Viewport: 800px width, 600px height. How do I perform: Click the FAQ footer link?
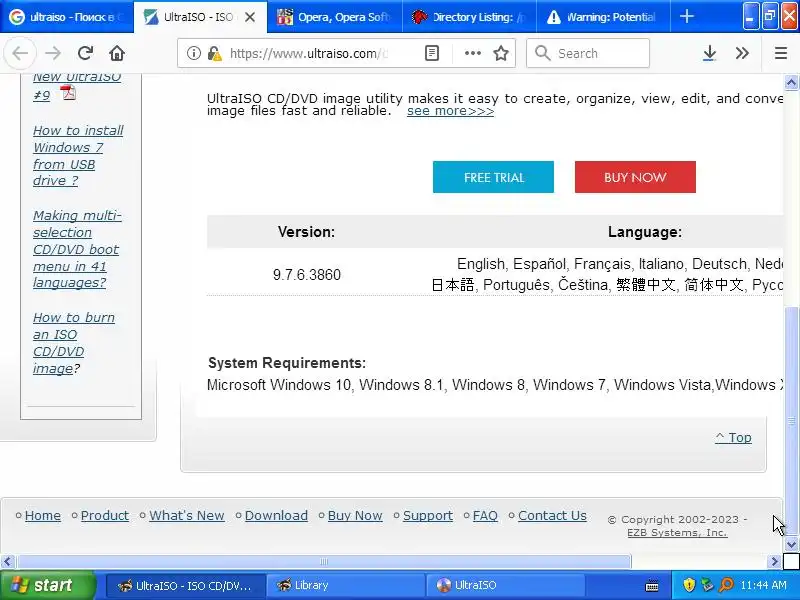click(485, 515)
